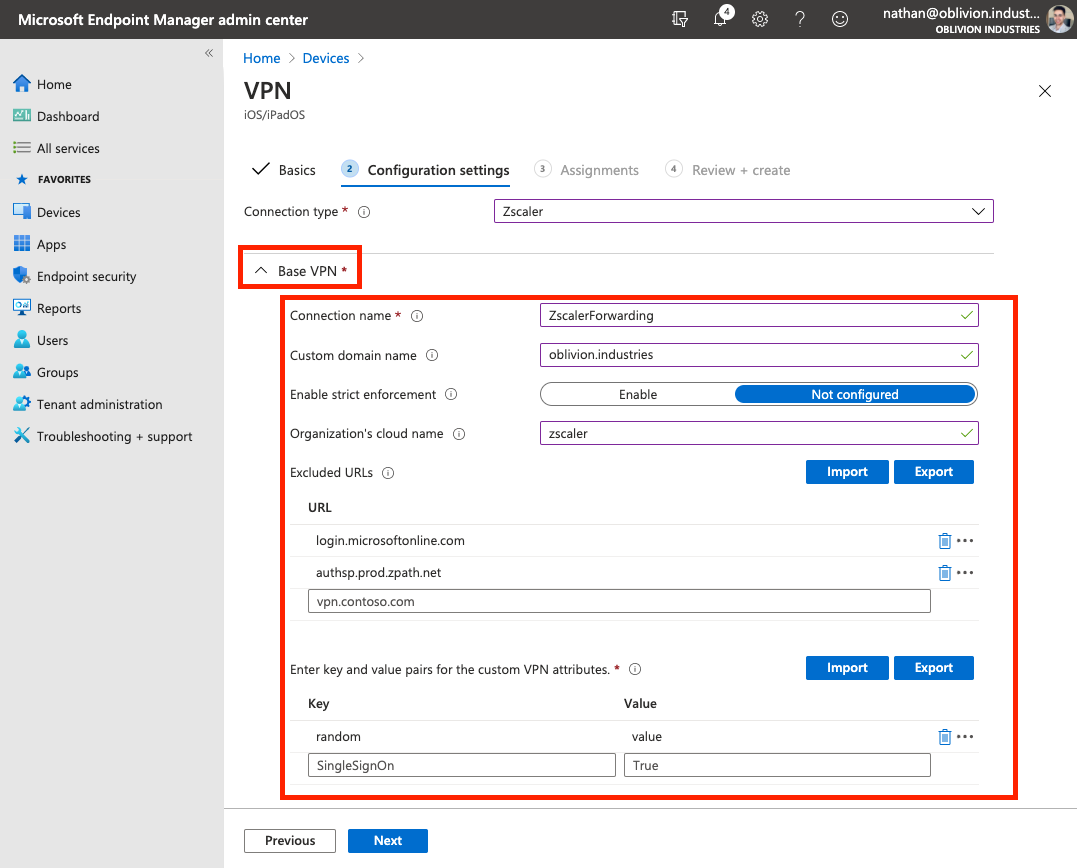Open the settings gear in header
The image size is (1077, 868).
pyautogui.click(x=760, y=20)
